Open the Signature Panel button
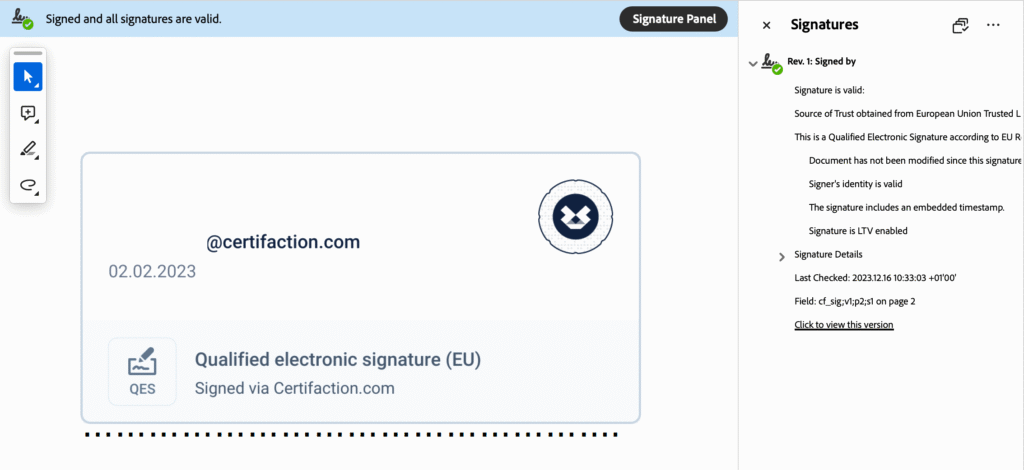Image resolution: width=1024 pixels, height=470 pixels. (x=673, y=19)
